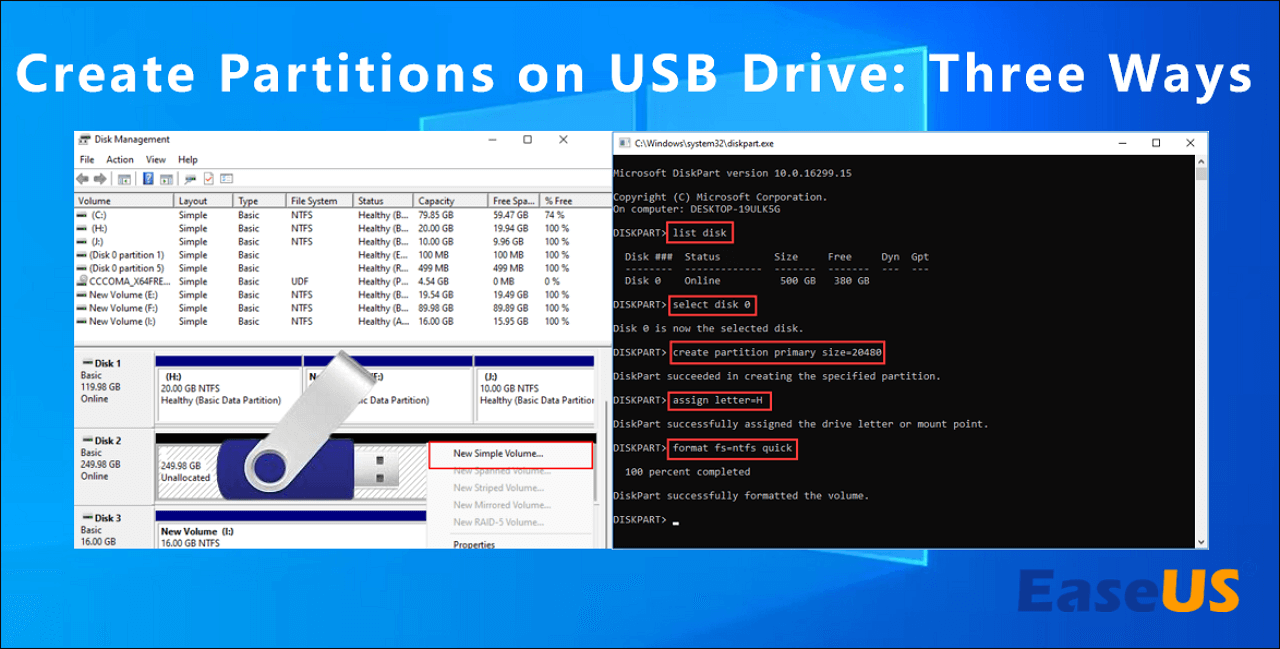The height and width of the screenshot is (649, 1280).
Task: Click the 'select disk 0' command text
Action: 713,305
